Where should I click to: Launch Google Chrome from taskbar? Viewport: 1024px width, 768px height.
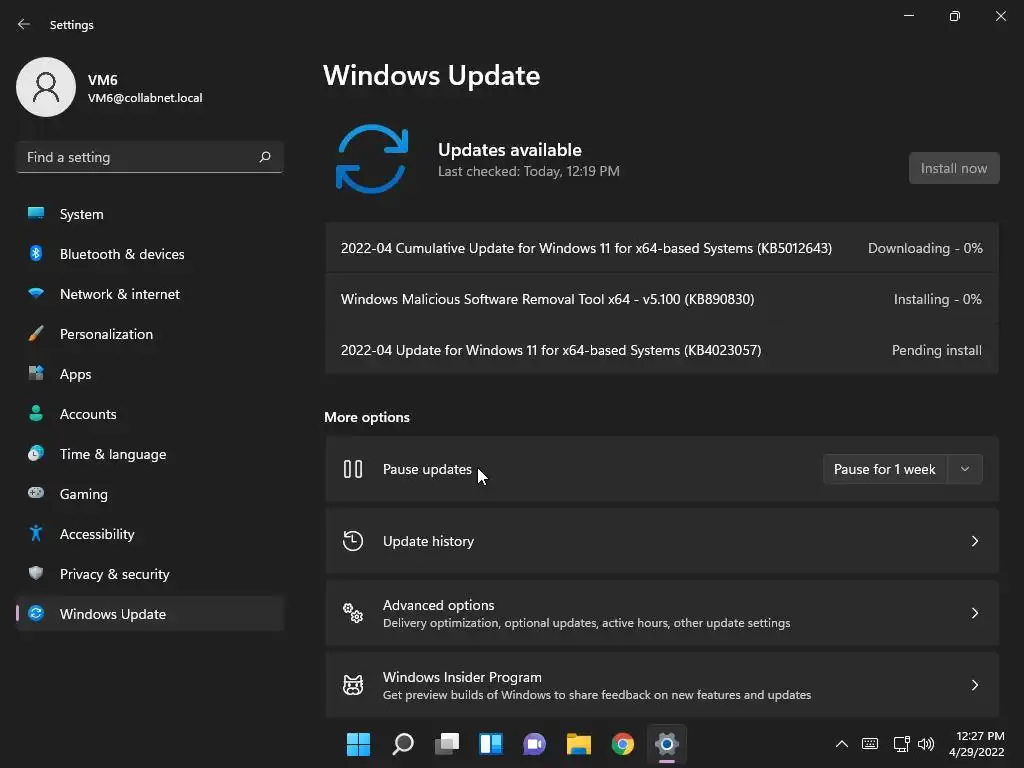pos(622,744)
